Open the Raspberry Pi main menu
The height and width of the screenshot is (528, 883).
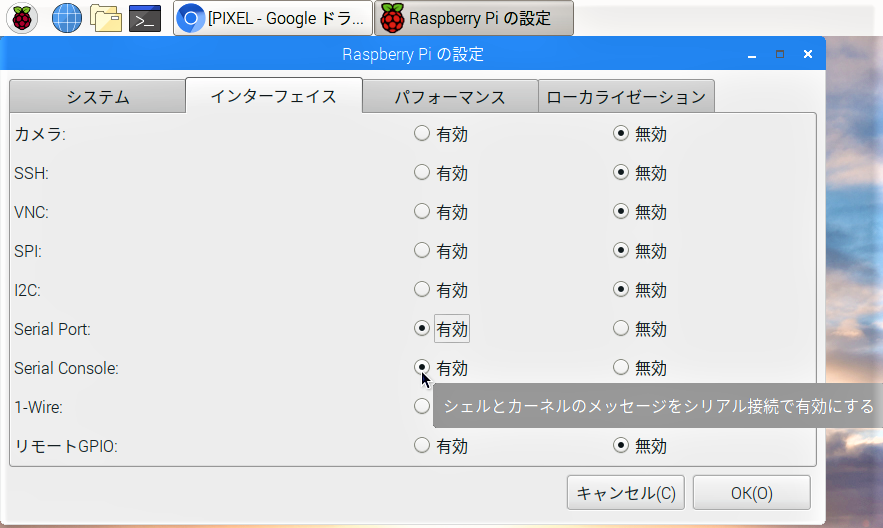click(22, 18)
